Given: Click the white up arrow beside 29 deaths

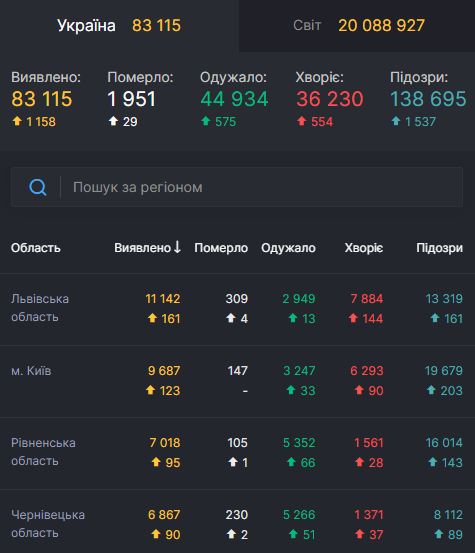Looking at the screenshot, I should (113, 121).
